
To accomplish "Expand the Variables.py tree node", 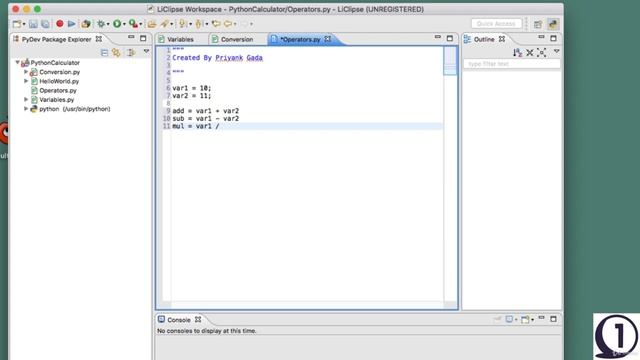I will pos(26,100).
